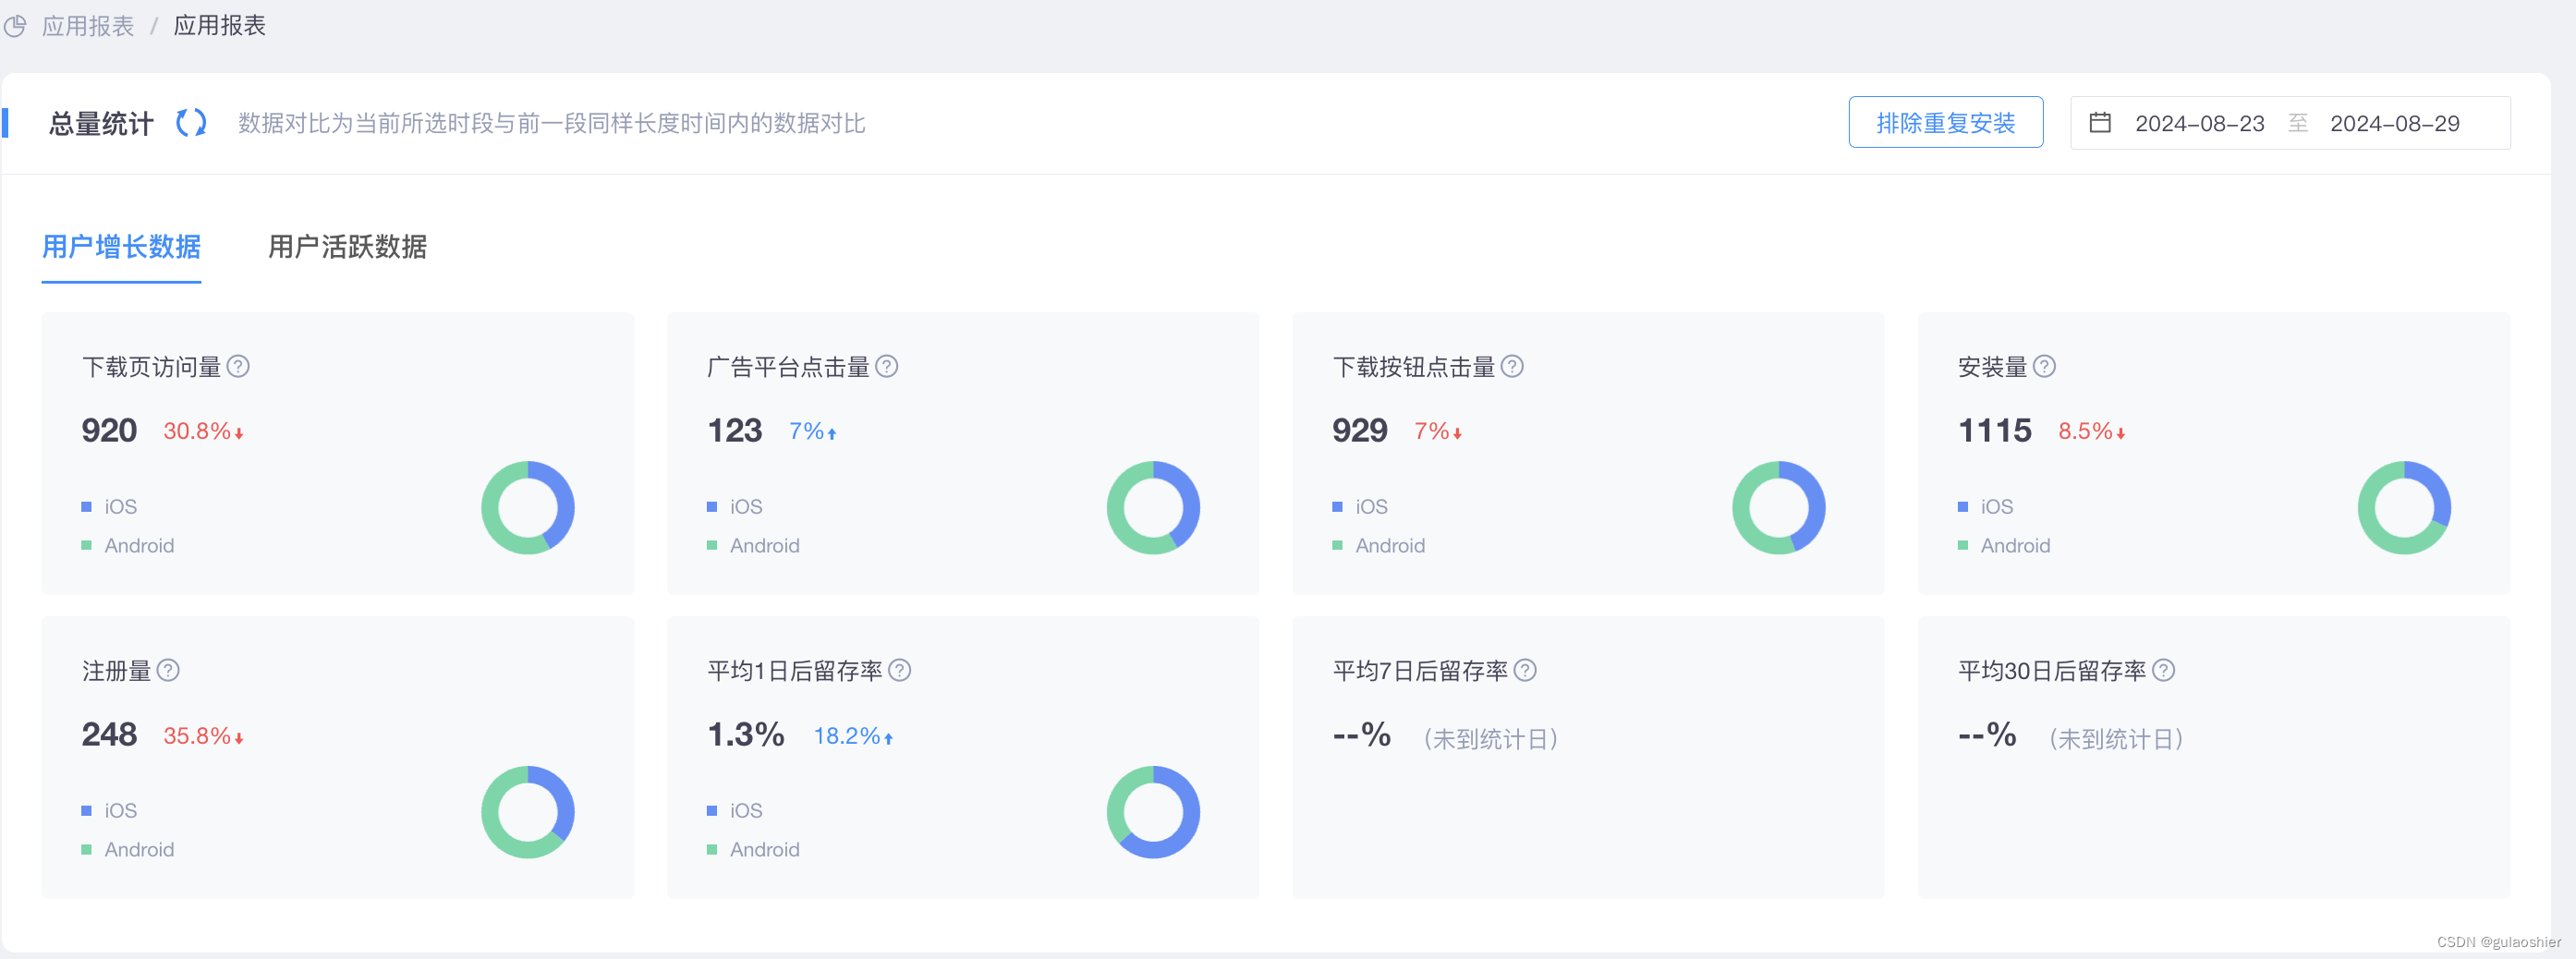Click help icon beside 广告平台点击量

[887, 366]
